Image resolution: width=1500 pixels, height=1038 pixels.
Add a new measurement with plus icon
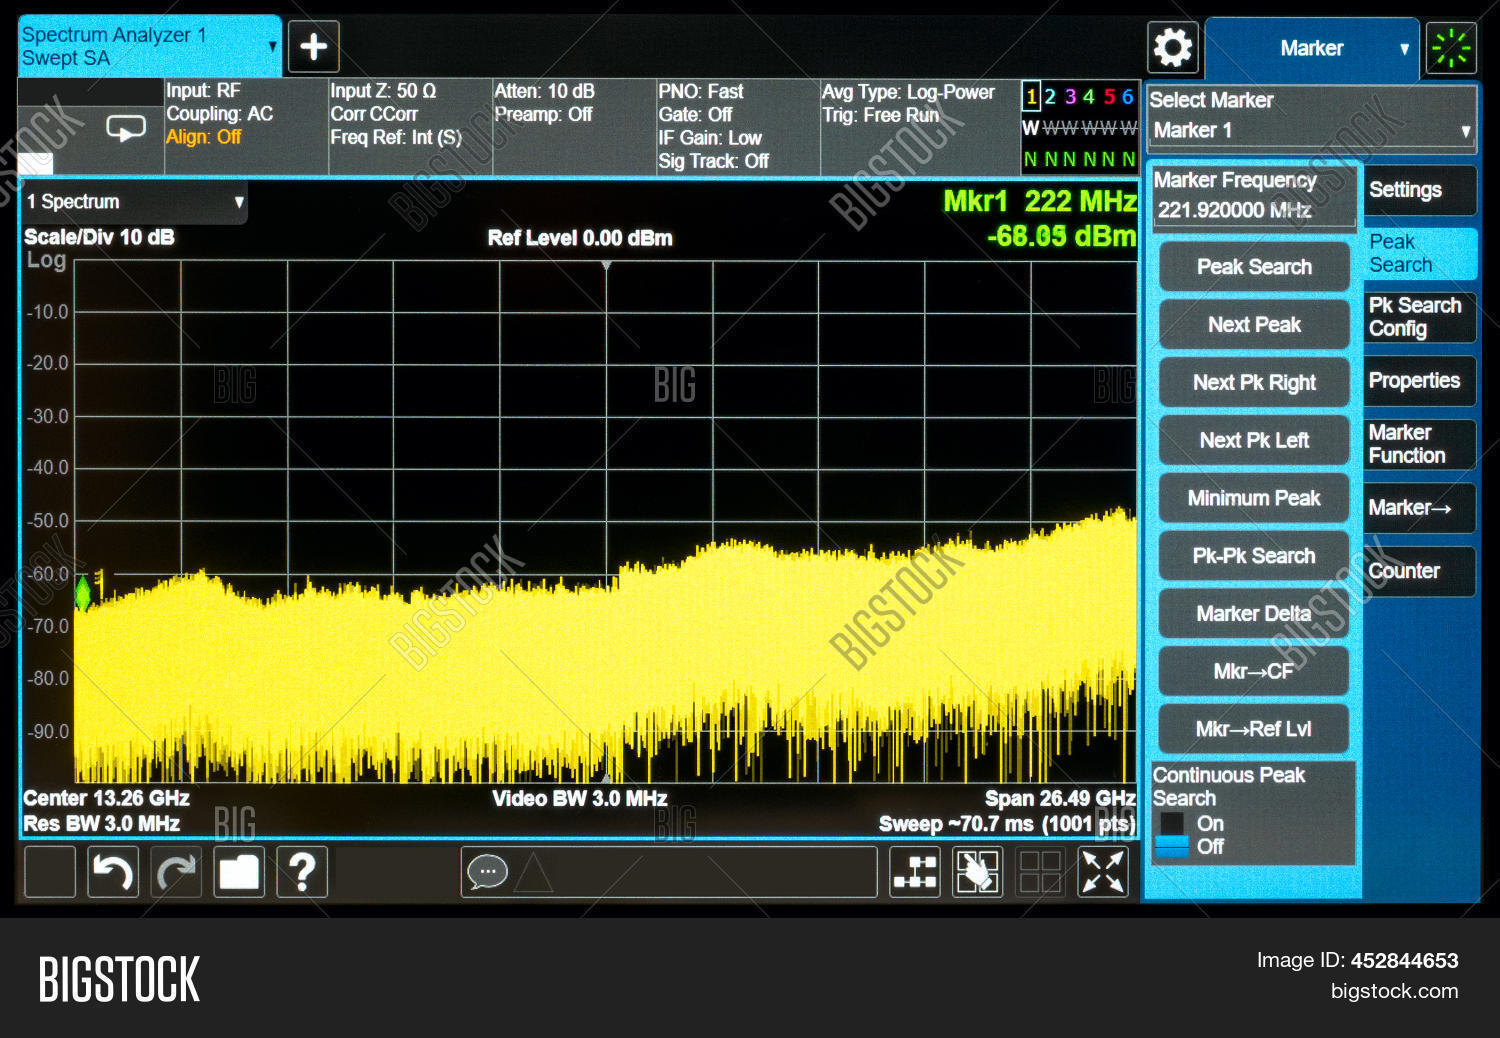(x=314, y=47)
